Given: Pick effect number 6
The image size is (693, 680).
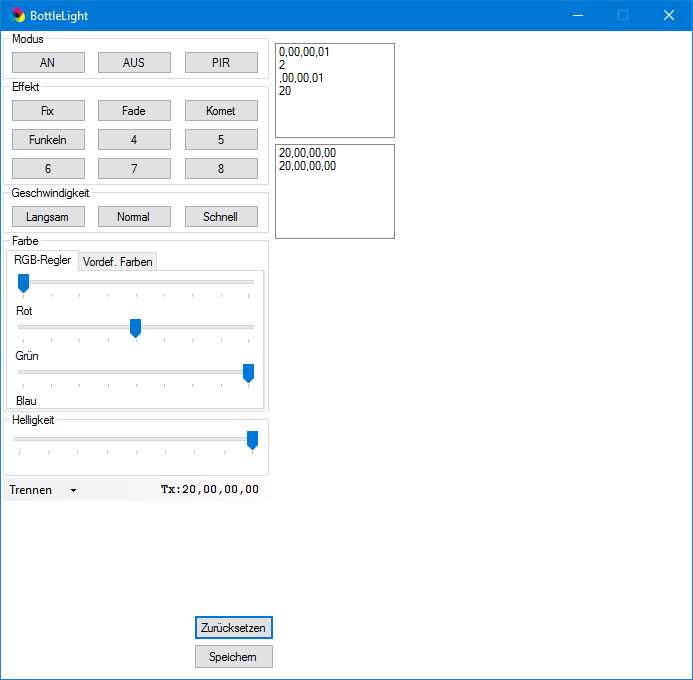Looking at the screenshot, I should click(x=48, y=168).
